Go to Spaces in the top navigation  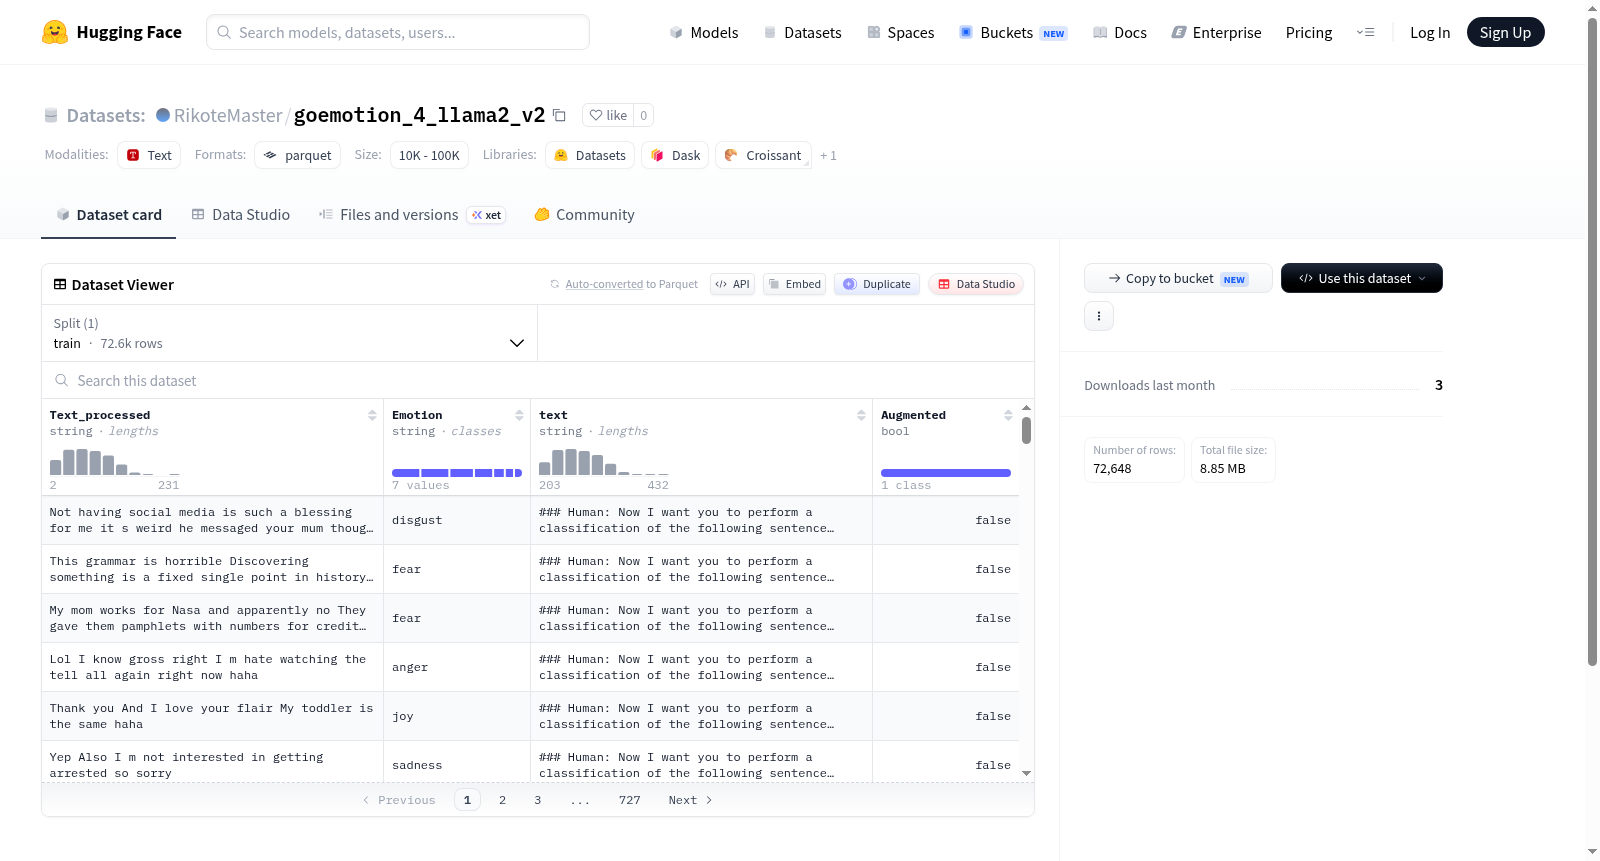(x=900, y=32)
